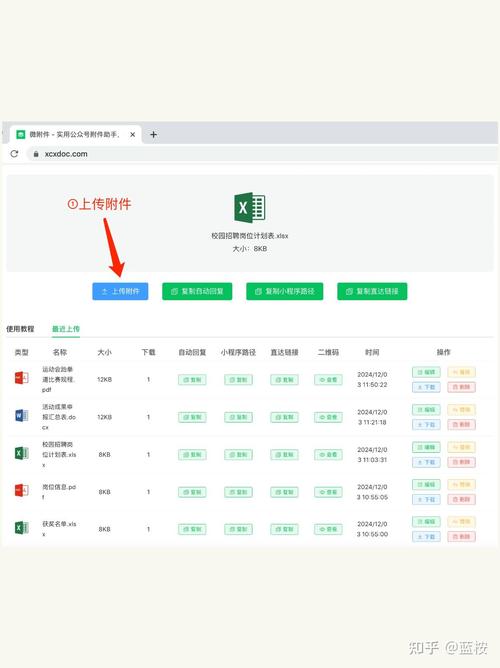Click the large Excel file icon in preview
500x668 pixels.
(x=250, y=207)
